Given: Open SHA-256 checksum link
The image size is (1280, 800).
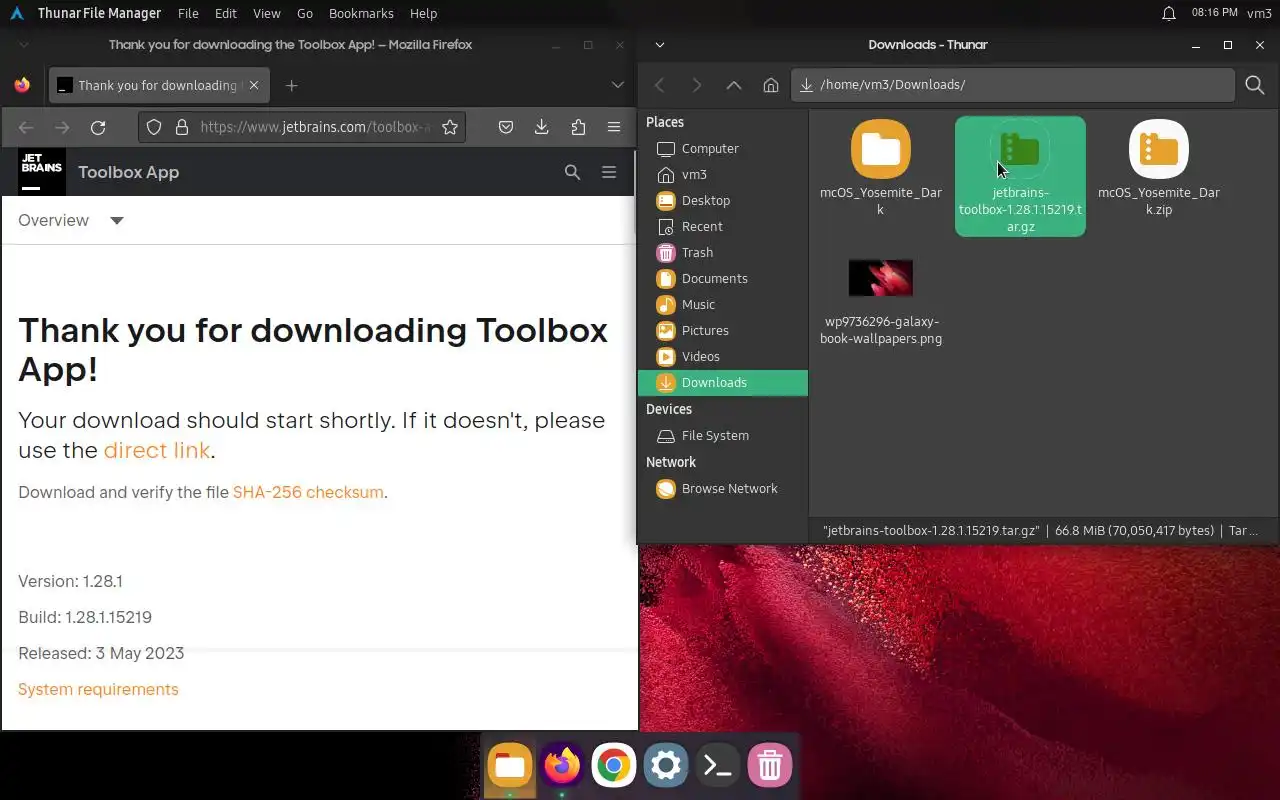Looking at the screenshot, I should (x=308, y=492).
